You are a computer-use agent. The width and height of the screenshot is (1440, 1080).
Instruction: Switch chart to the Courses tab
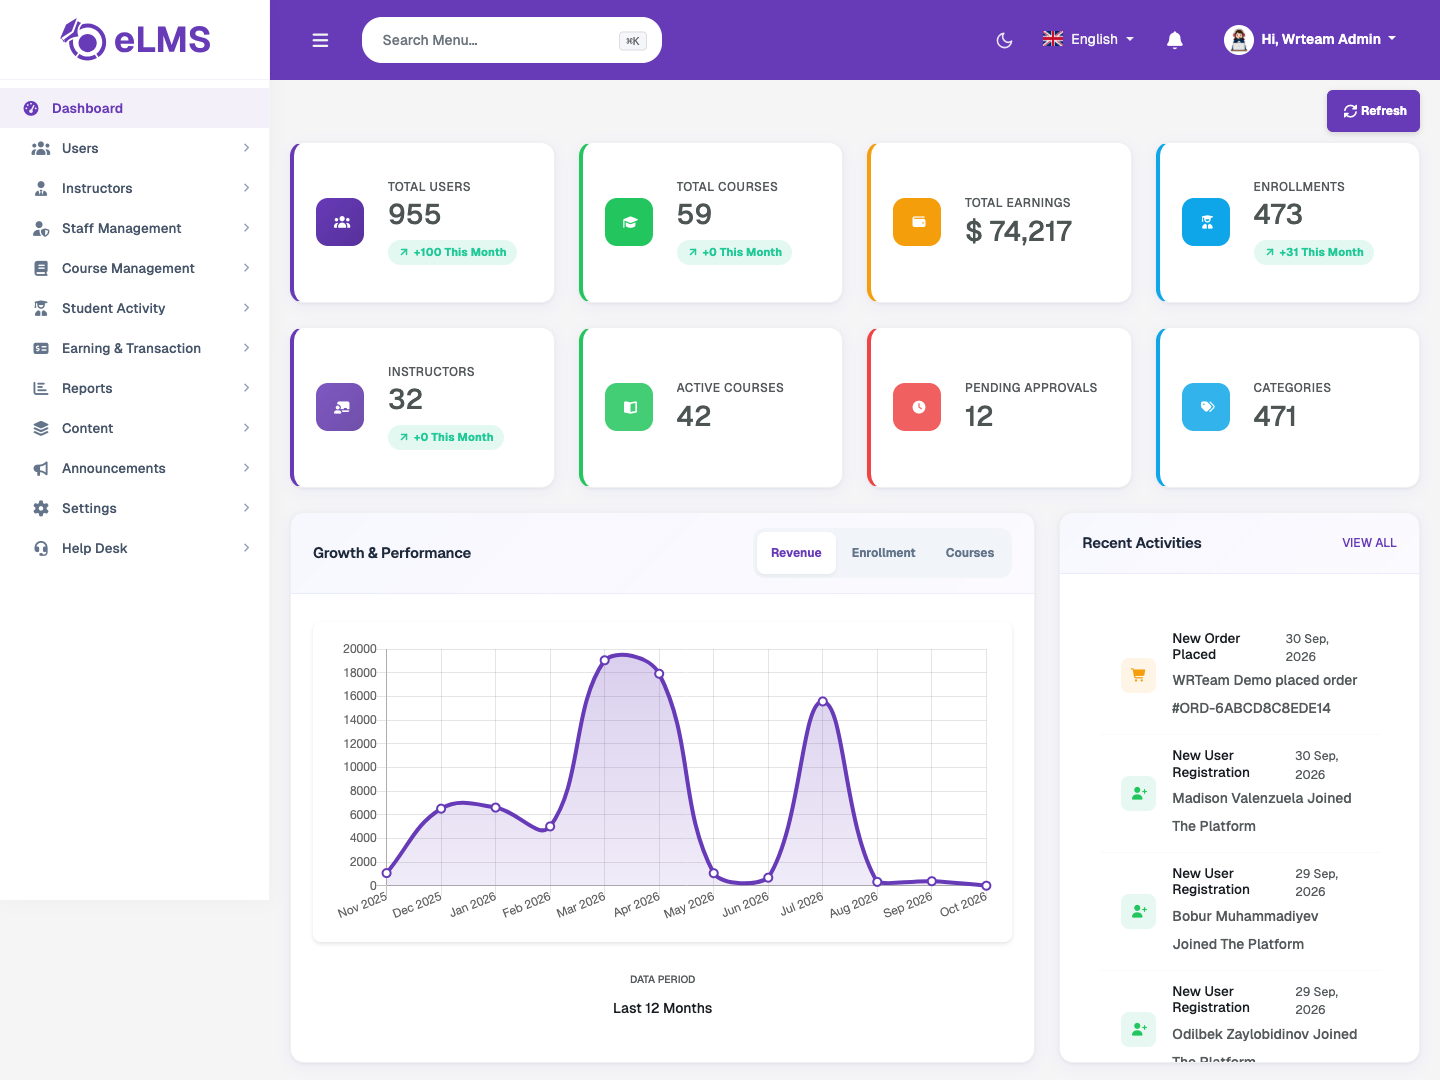[970, 553]
